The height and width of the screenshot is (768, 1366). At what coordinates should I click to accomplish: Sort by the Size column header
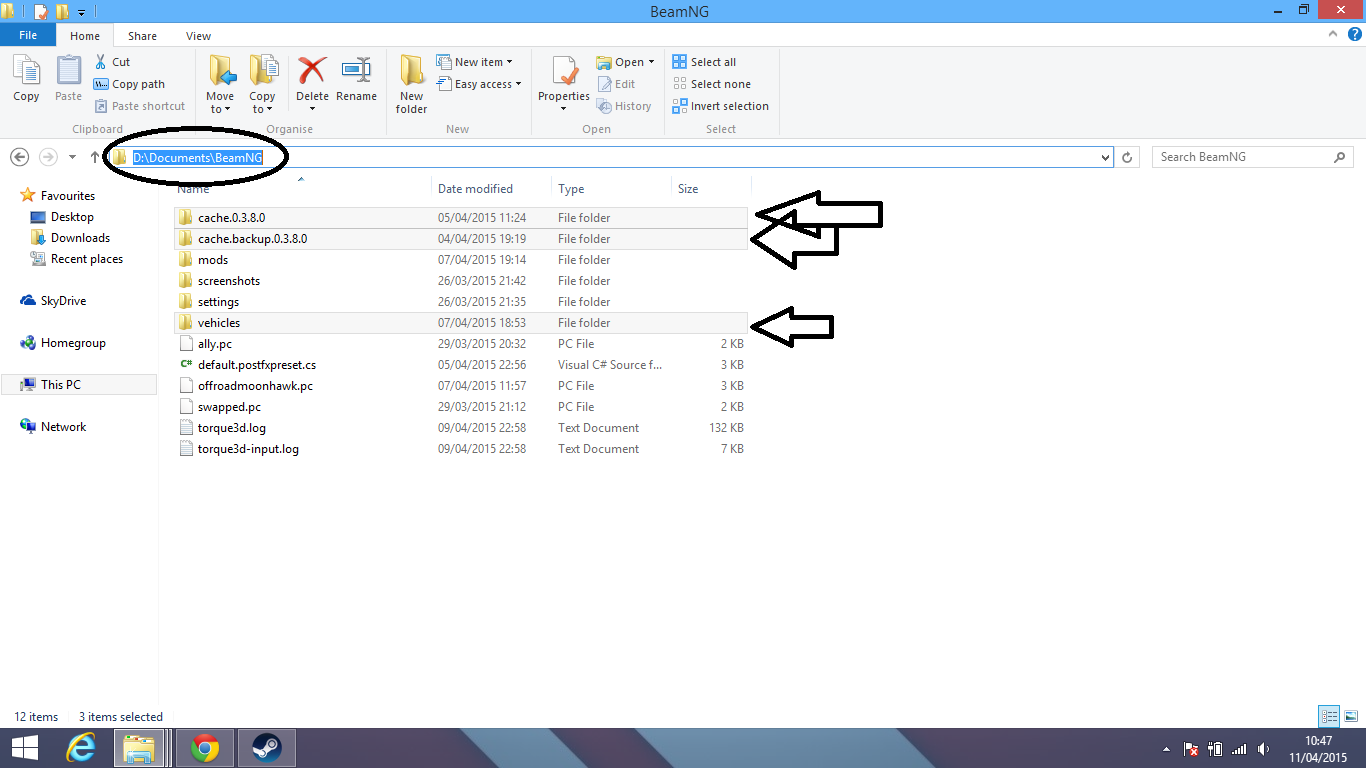pyautogui.click(x=710, y=188)
